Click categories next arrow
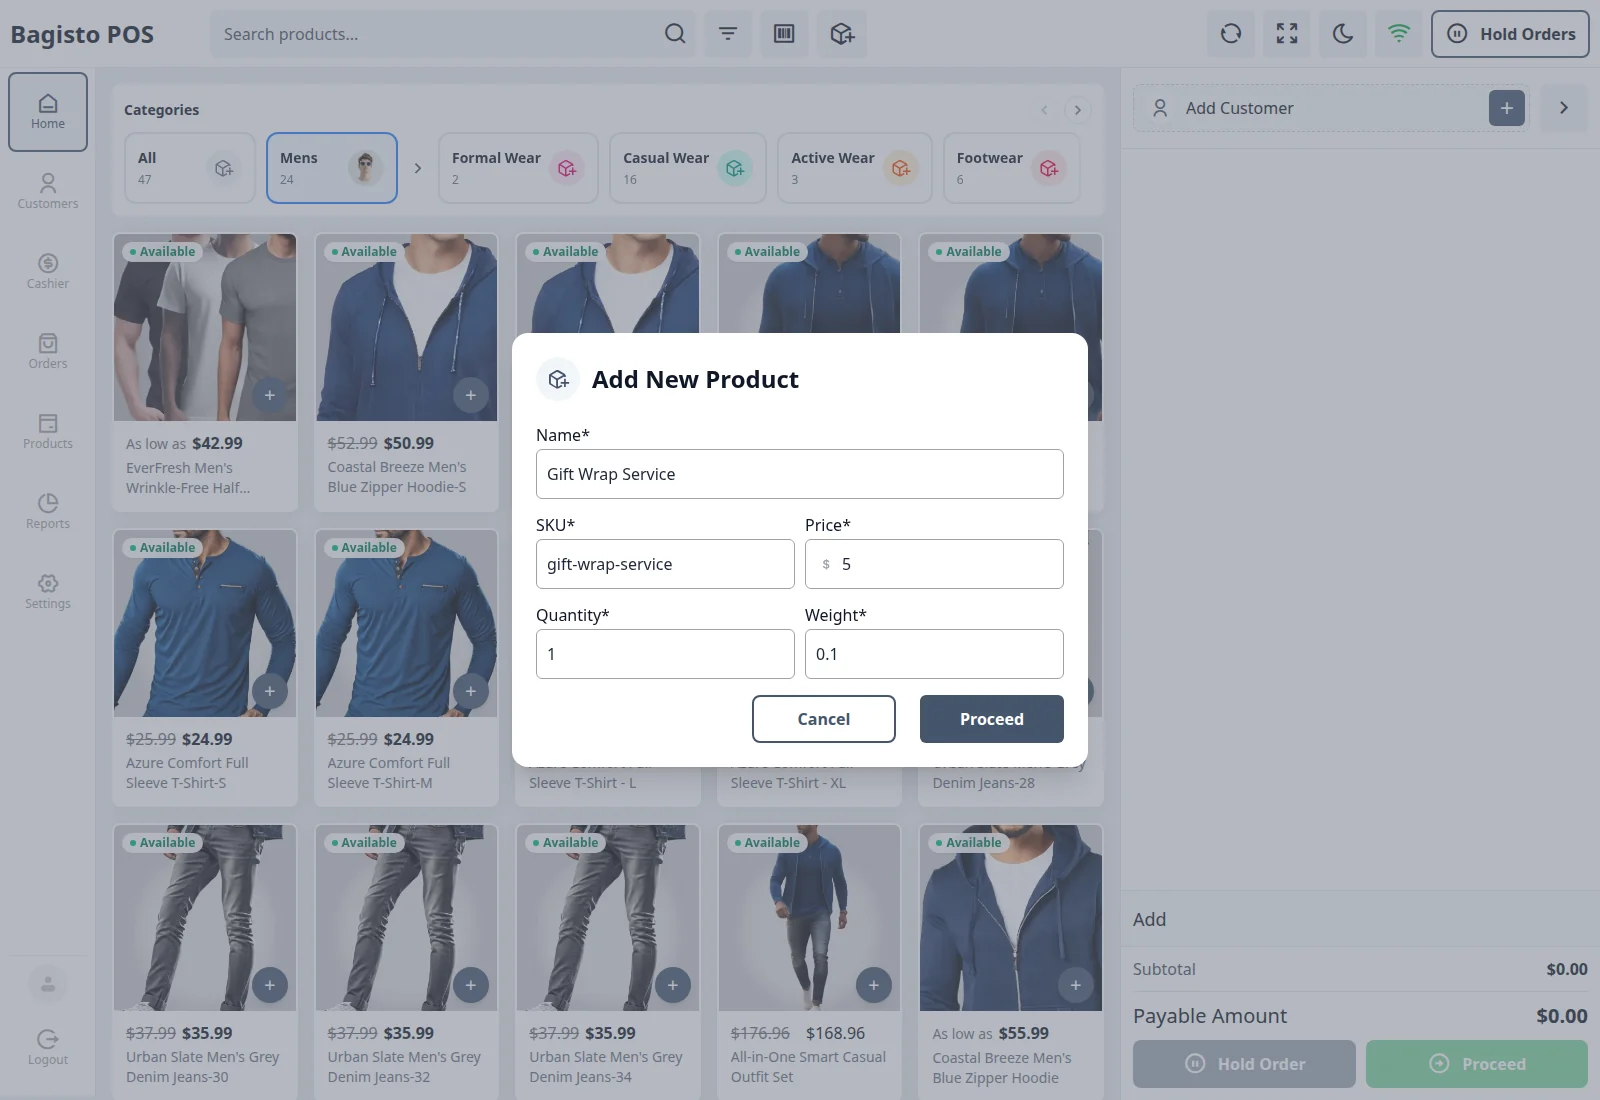The image size is (1600, 1100). [x=1077, y=110]
